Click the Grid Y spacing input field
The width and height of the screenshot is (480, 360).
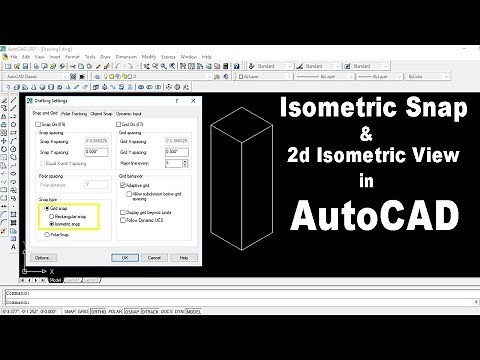coord(177,152)
